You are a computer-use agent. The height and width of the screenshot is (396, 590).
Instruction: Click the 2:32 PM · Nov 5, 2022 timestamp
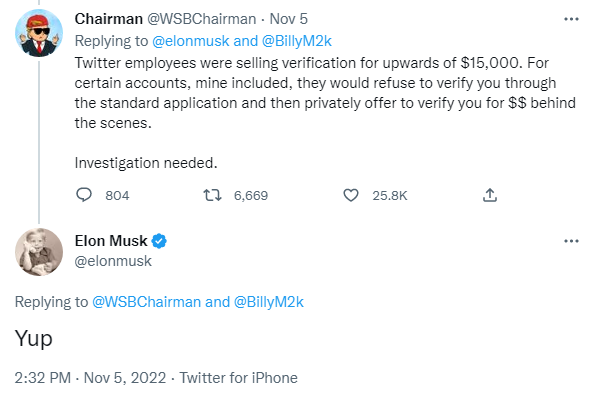(x=90, y=378)
